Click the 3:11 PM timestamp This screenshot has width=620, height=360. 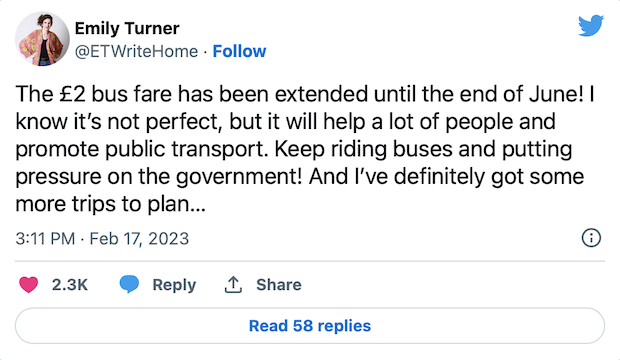tap(45, 239)
